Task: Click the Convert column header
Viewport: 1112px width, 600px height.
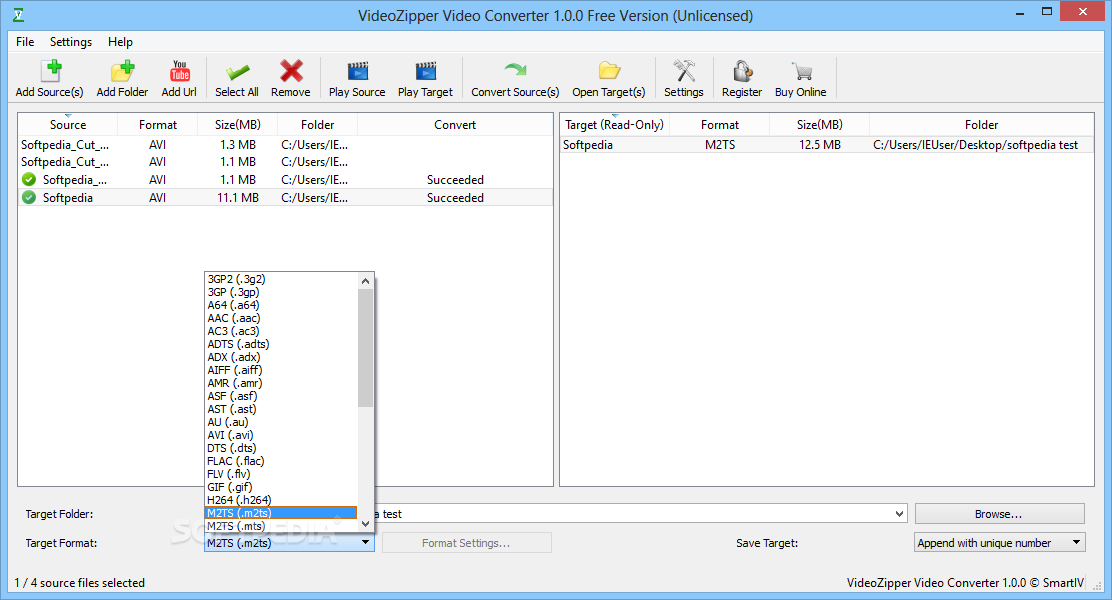Action: coord(455,124)
